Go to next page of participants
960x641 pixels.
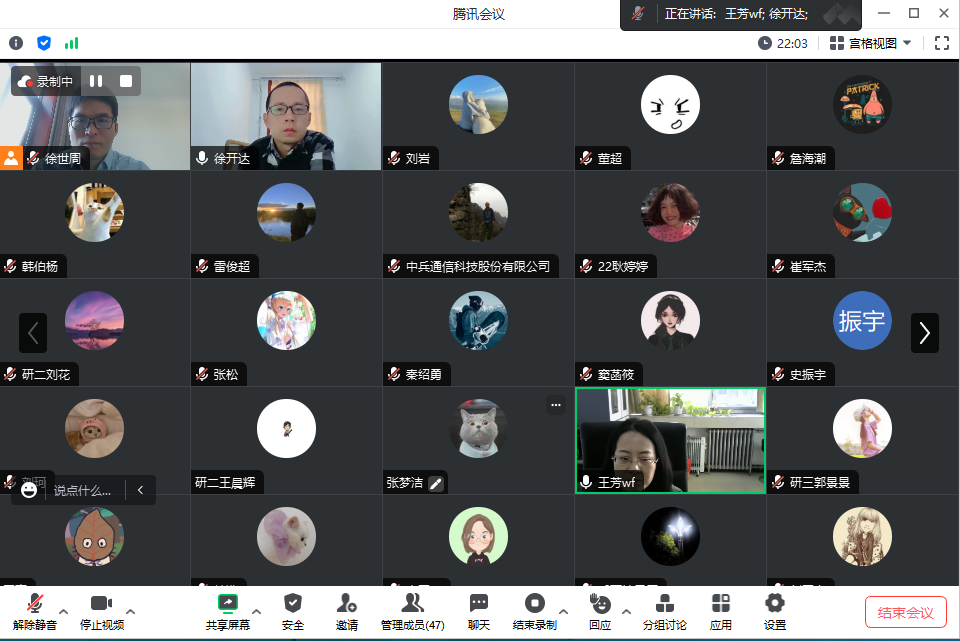point(924,333)
